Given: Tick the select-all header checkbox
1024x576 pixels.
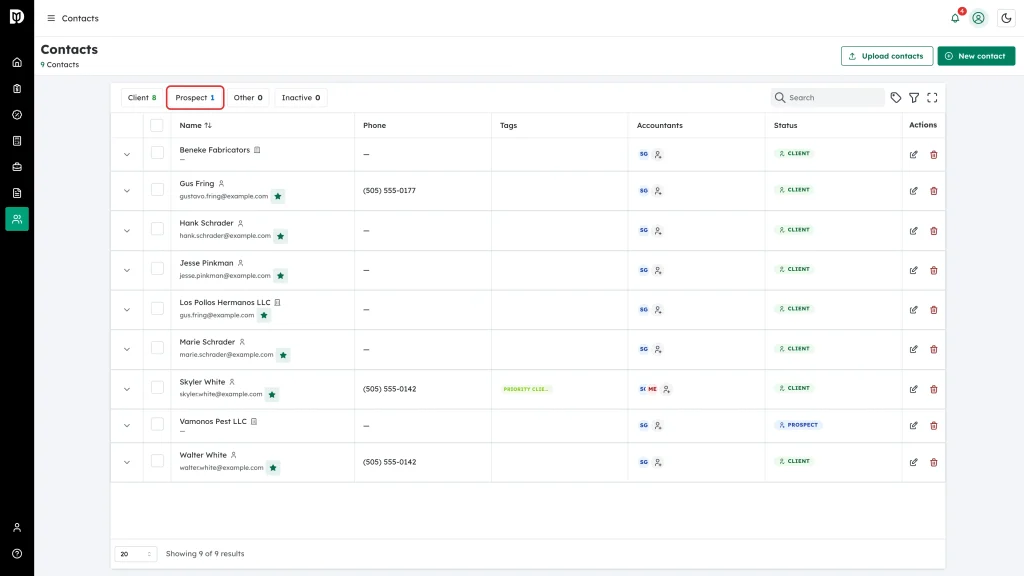Looking at the screenshot, I should (157, 125).
